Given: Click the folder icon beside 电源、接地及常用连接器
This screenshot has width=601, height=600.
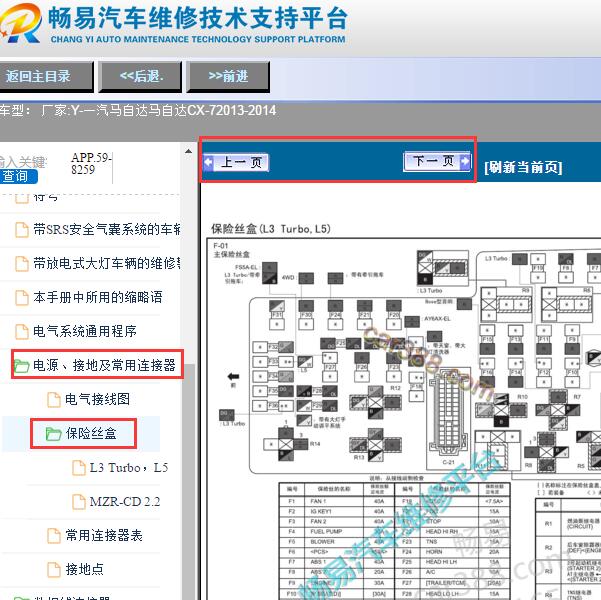Looking at the screenshot, I should pos(21,365).
